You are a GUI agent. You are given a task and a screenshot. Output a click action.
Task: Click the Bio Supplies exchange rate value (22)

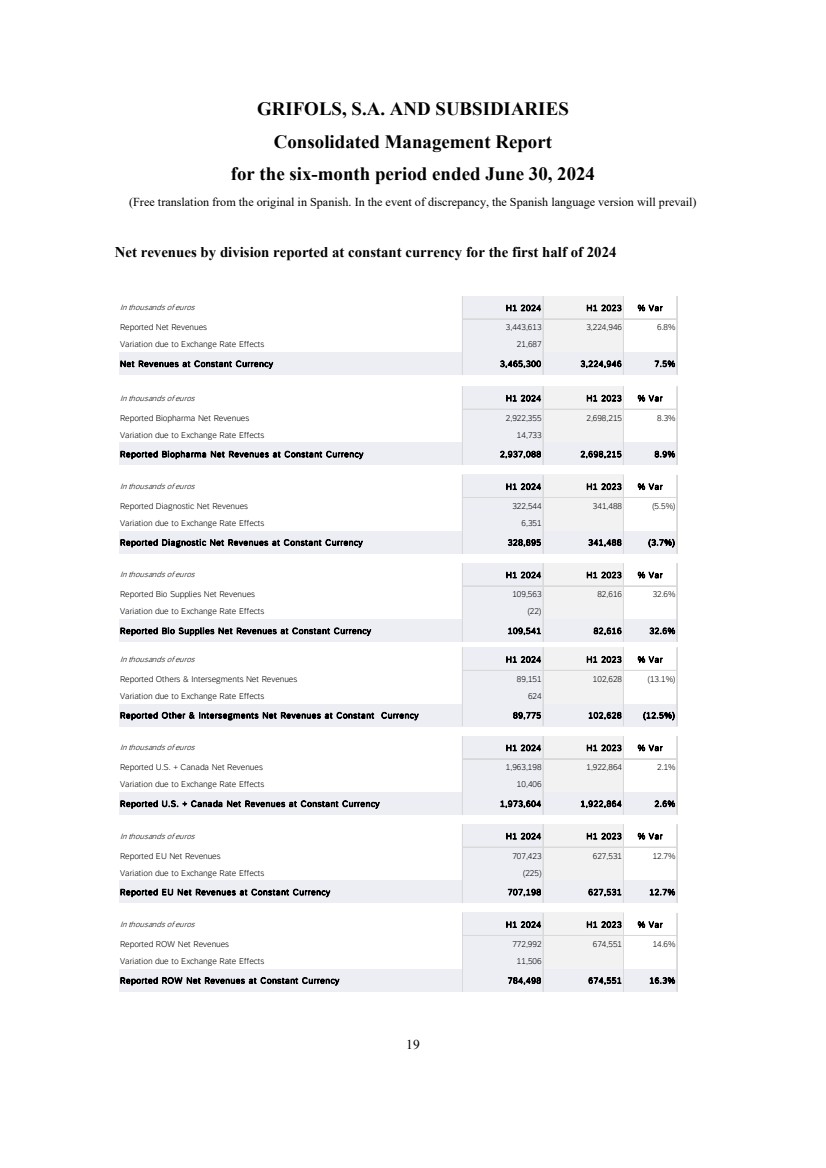pos(533,612)
